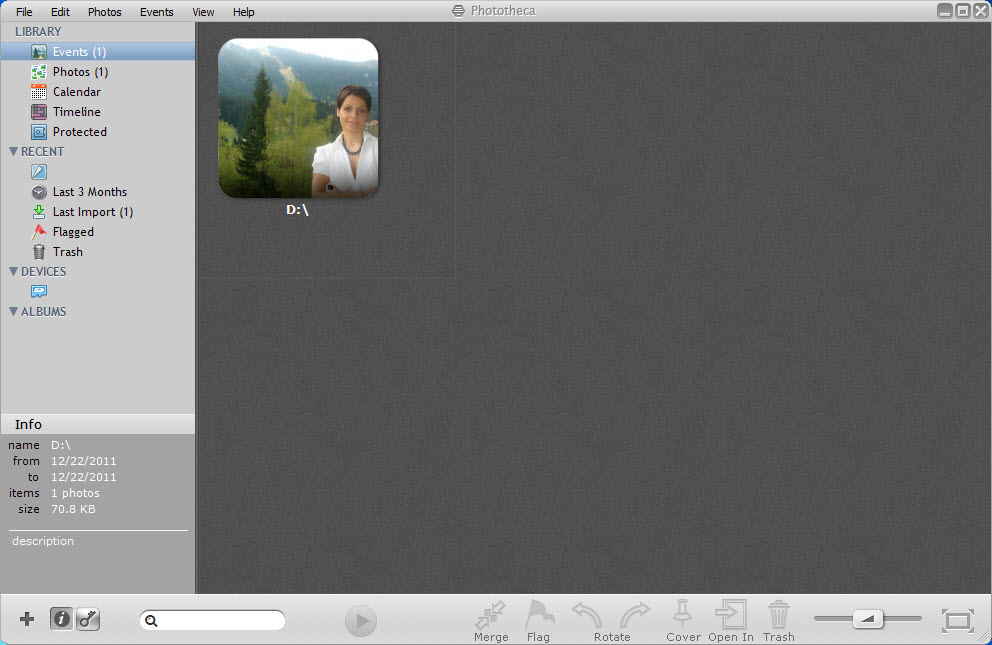Maximize the Phototheca window
This screenshot has width=992, height=645.
coord(963,11)
